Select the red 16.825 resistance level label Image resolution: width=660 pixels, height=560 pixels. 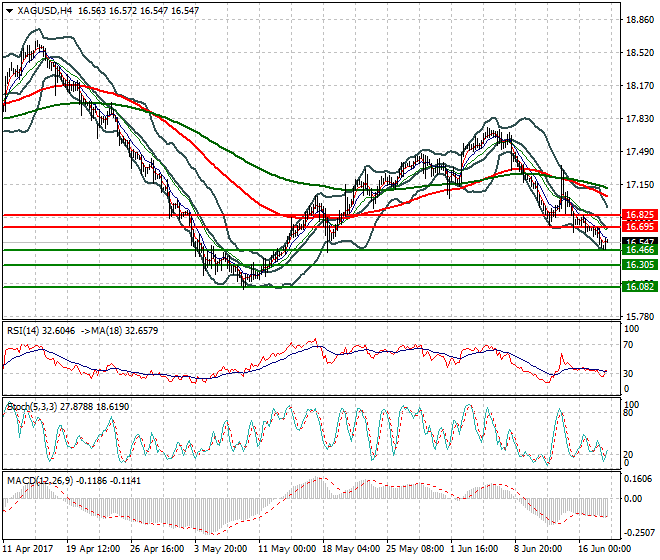[640, 215]
